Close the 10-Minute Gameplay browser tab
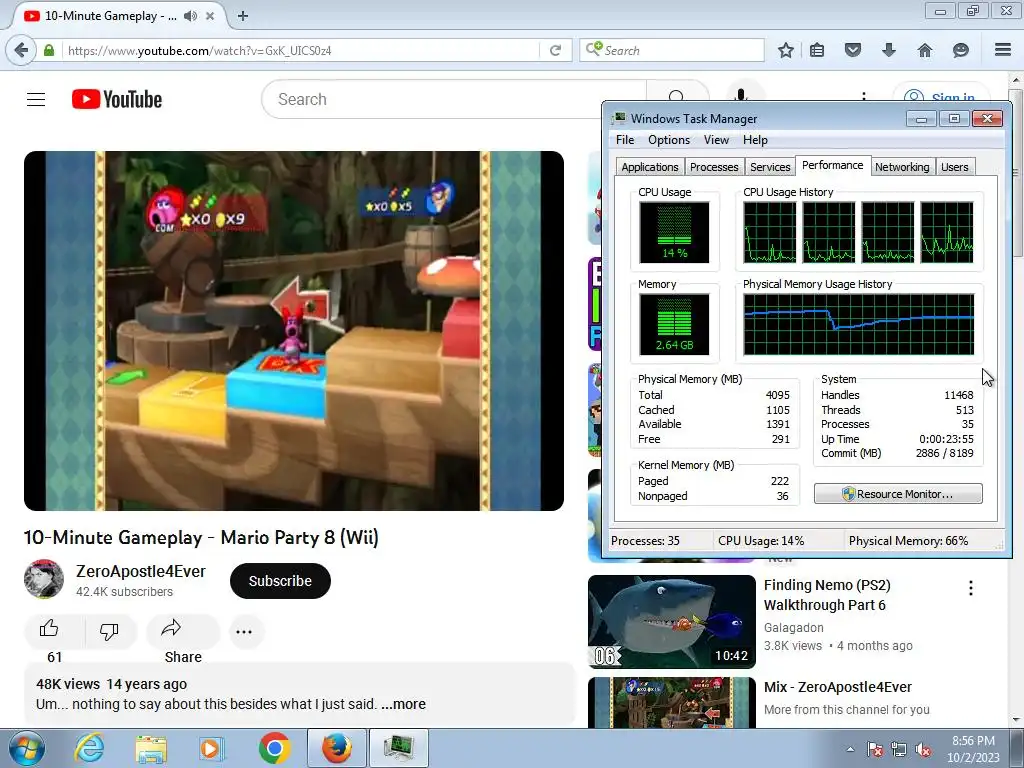Viewport: 1024px width, 768px height. pyautogui.click(x=210, y=16)
